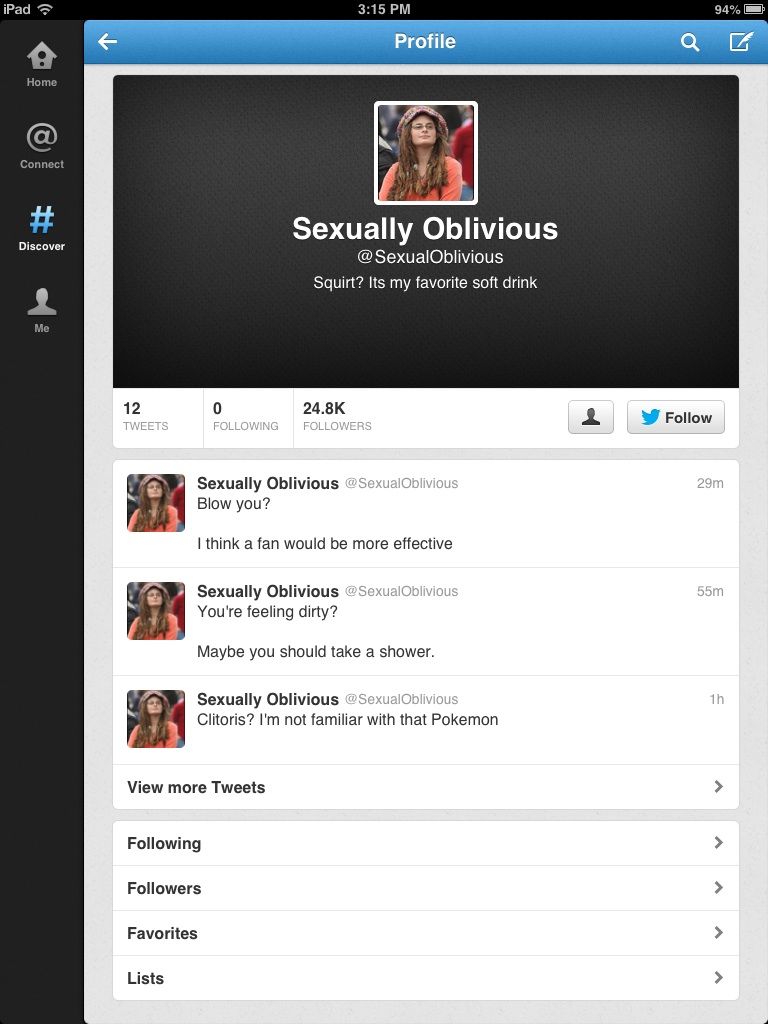Open user actions person-icon button

[591, 417]
